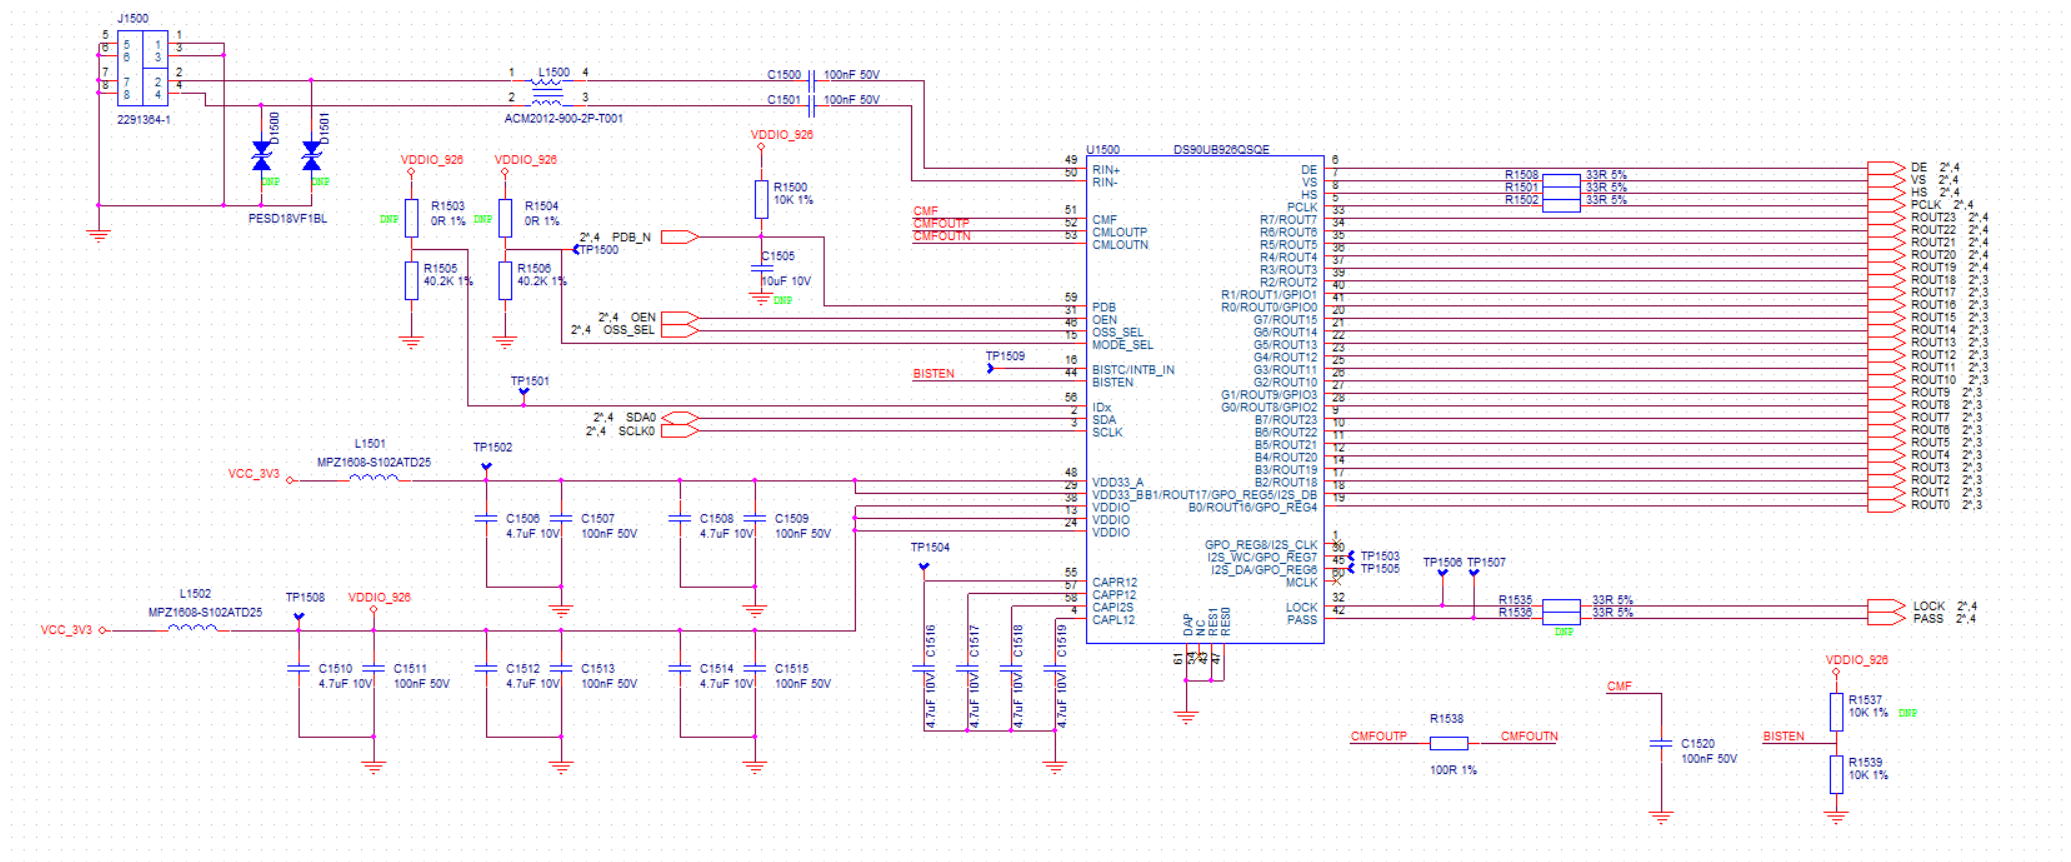Select test point TP1501 marker
This screenshot has height=862, width=2071.
pos(524,393)
